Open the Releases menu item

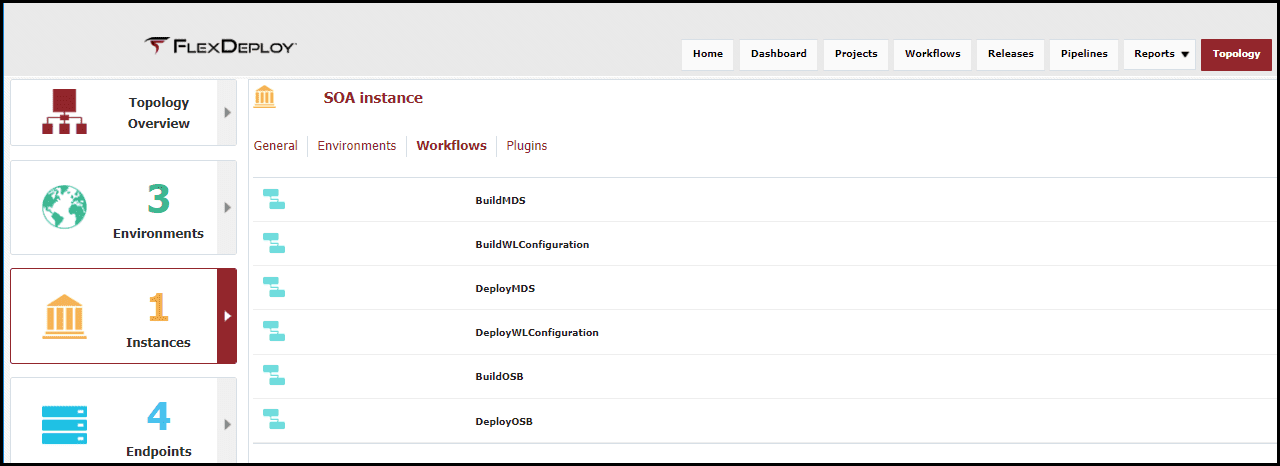coord(1011,54)
